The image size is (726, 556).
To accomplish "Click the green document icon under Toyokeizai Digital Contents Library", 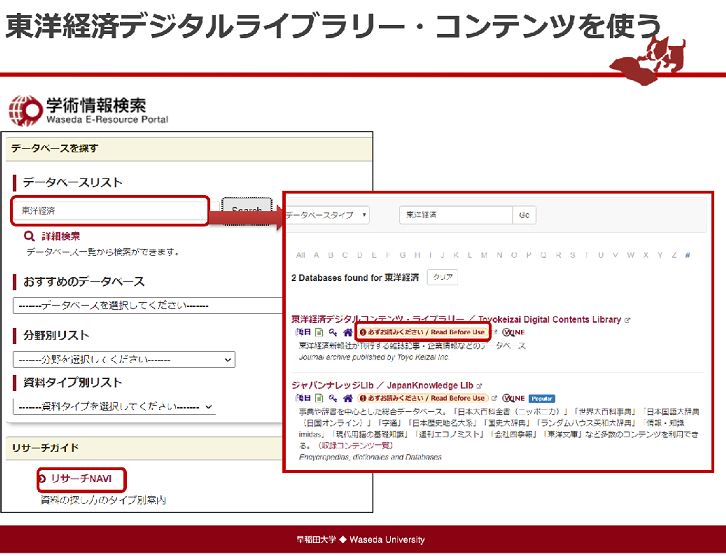I will 319,332.
